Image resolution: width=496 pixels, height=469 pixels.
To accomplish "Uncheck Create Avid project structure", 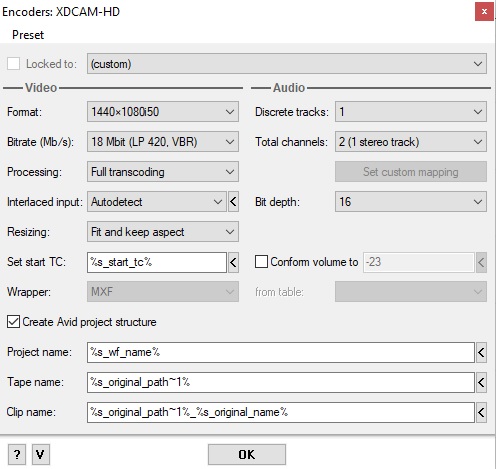I will tap(13, 322).
